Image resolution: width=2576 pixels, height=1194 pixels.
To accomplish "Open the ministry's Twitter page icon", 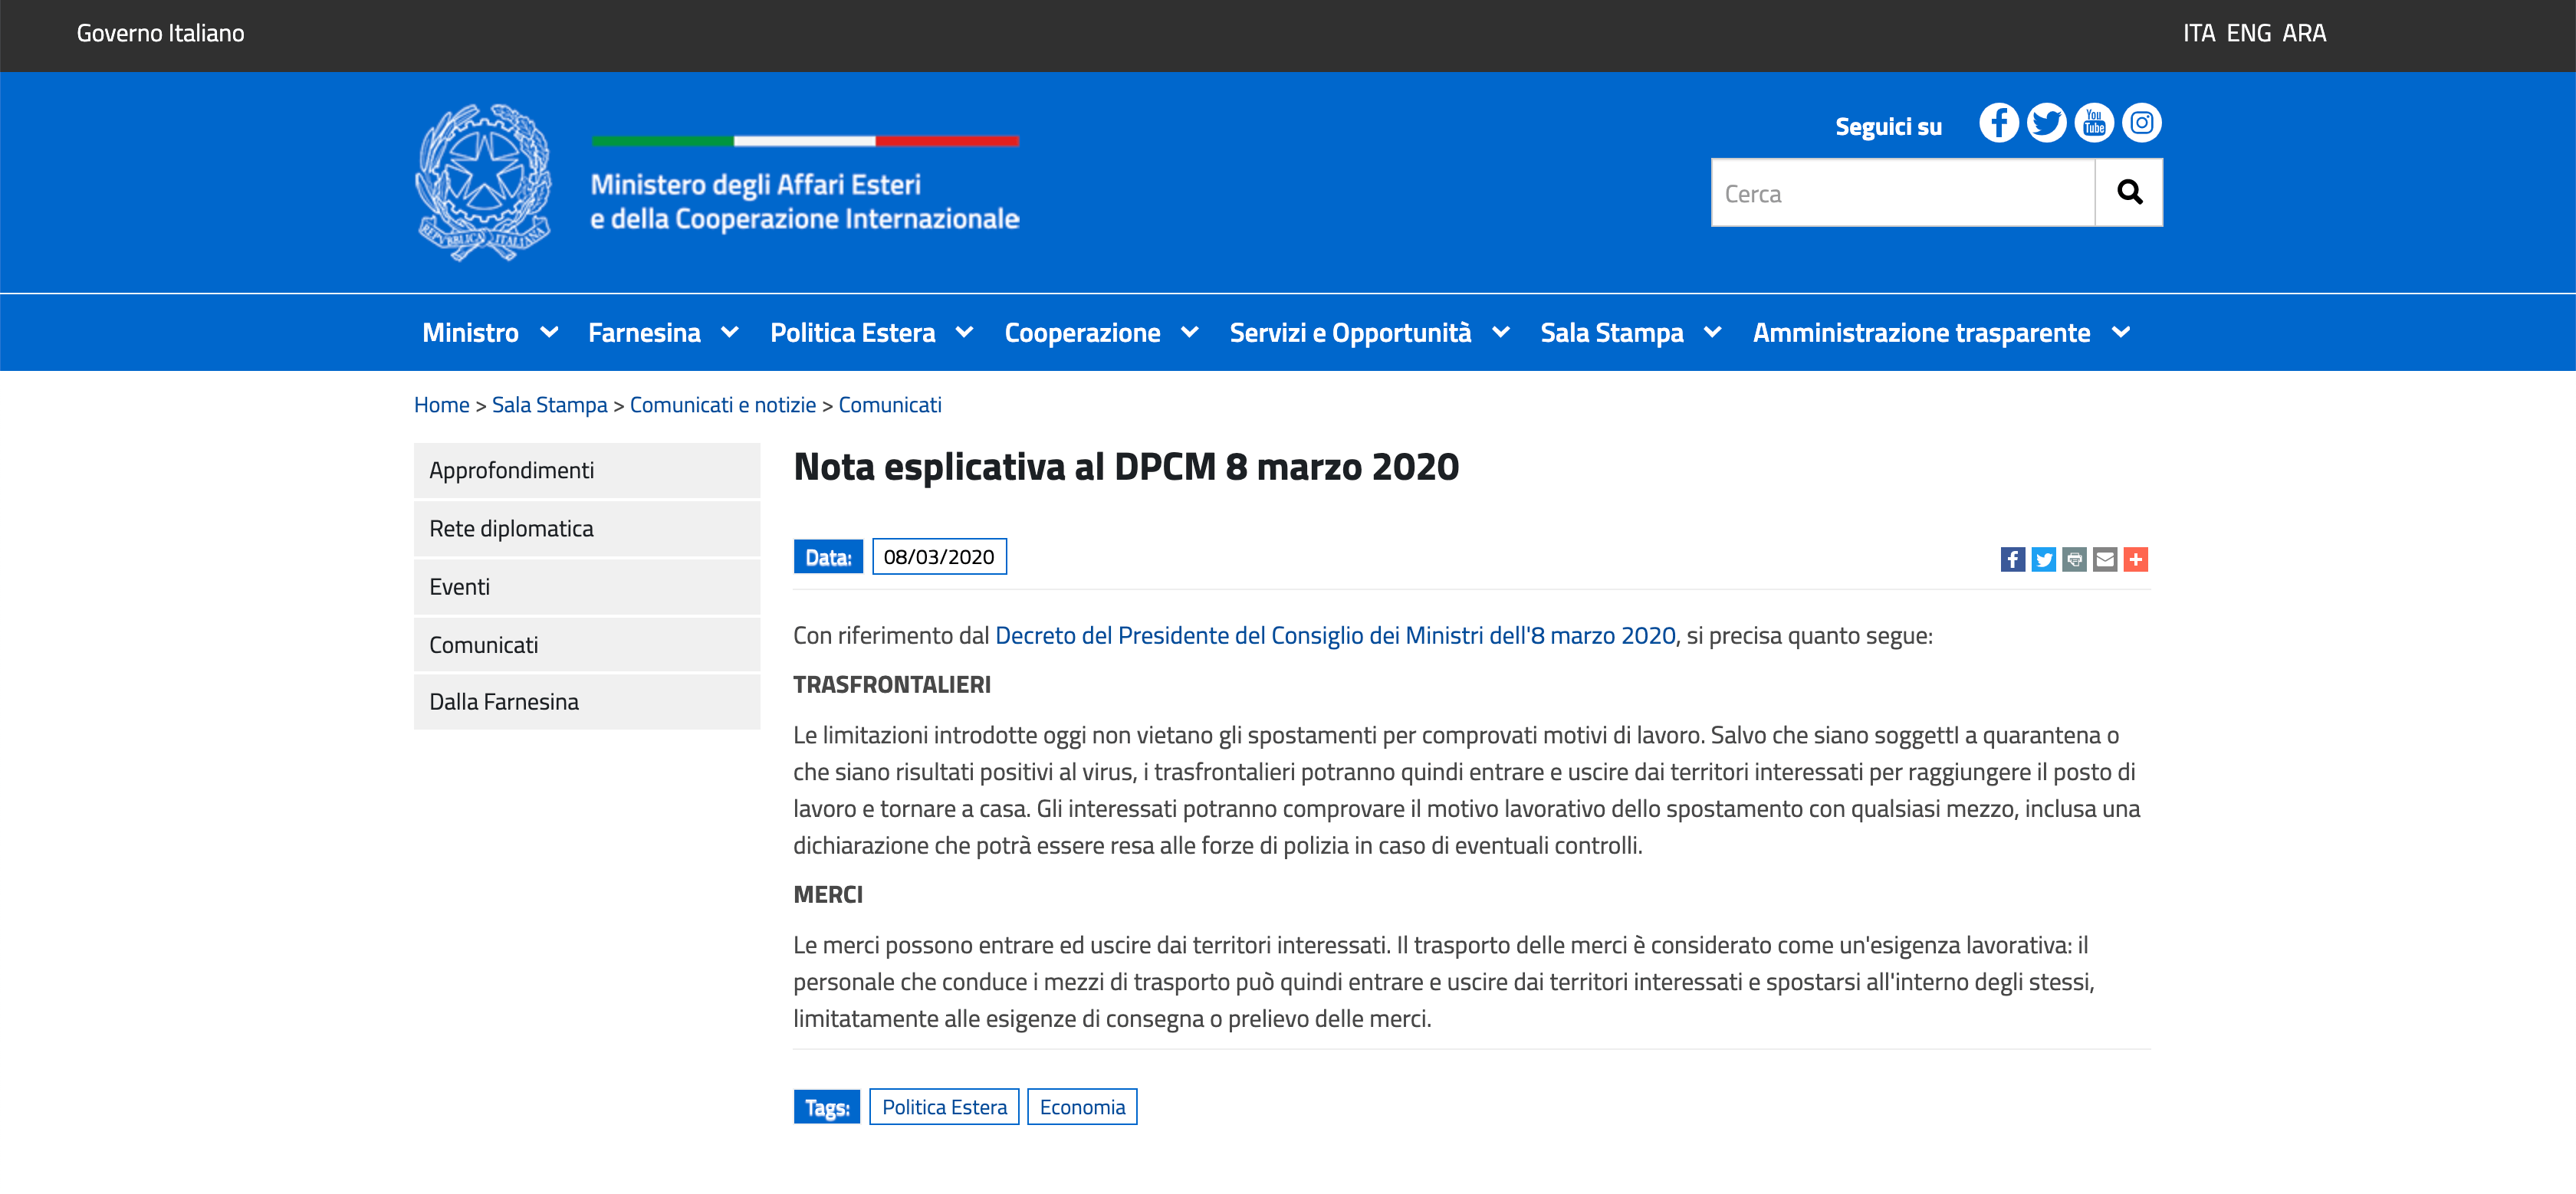I will point(2046,123).
